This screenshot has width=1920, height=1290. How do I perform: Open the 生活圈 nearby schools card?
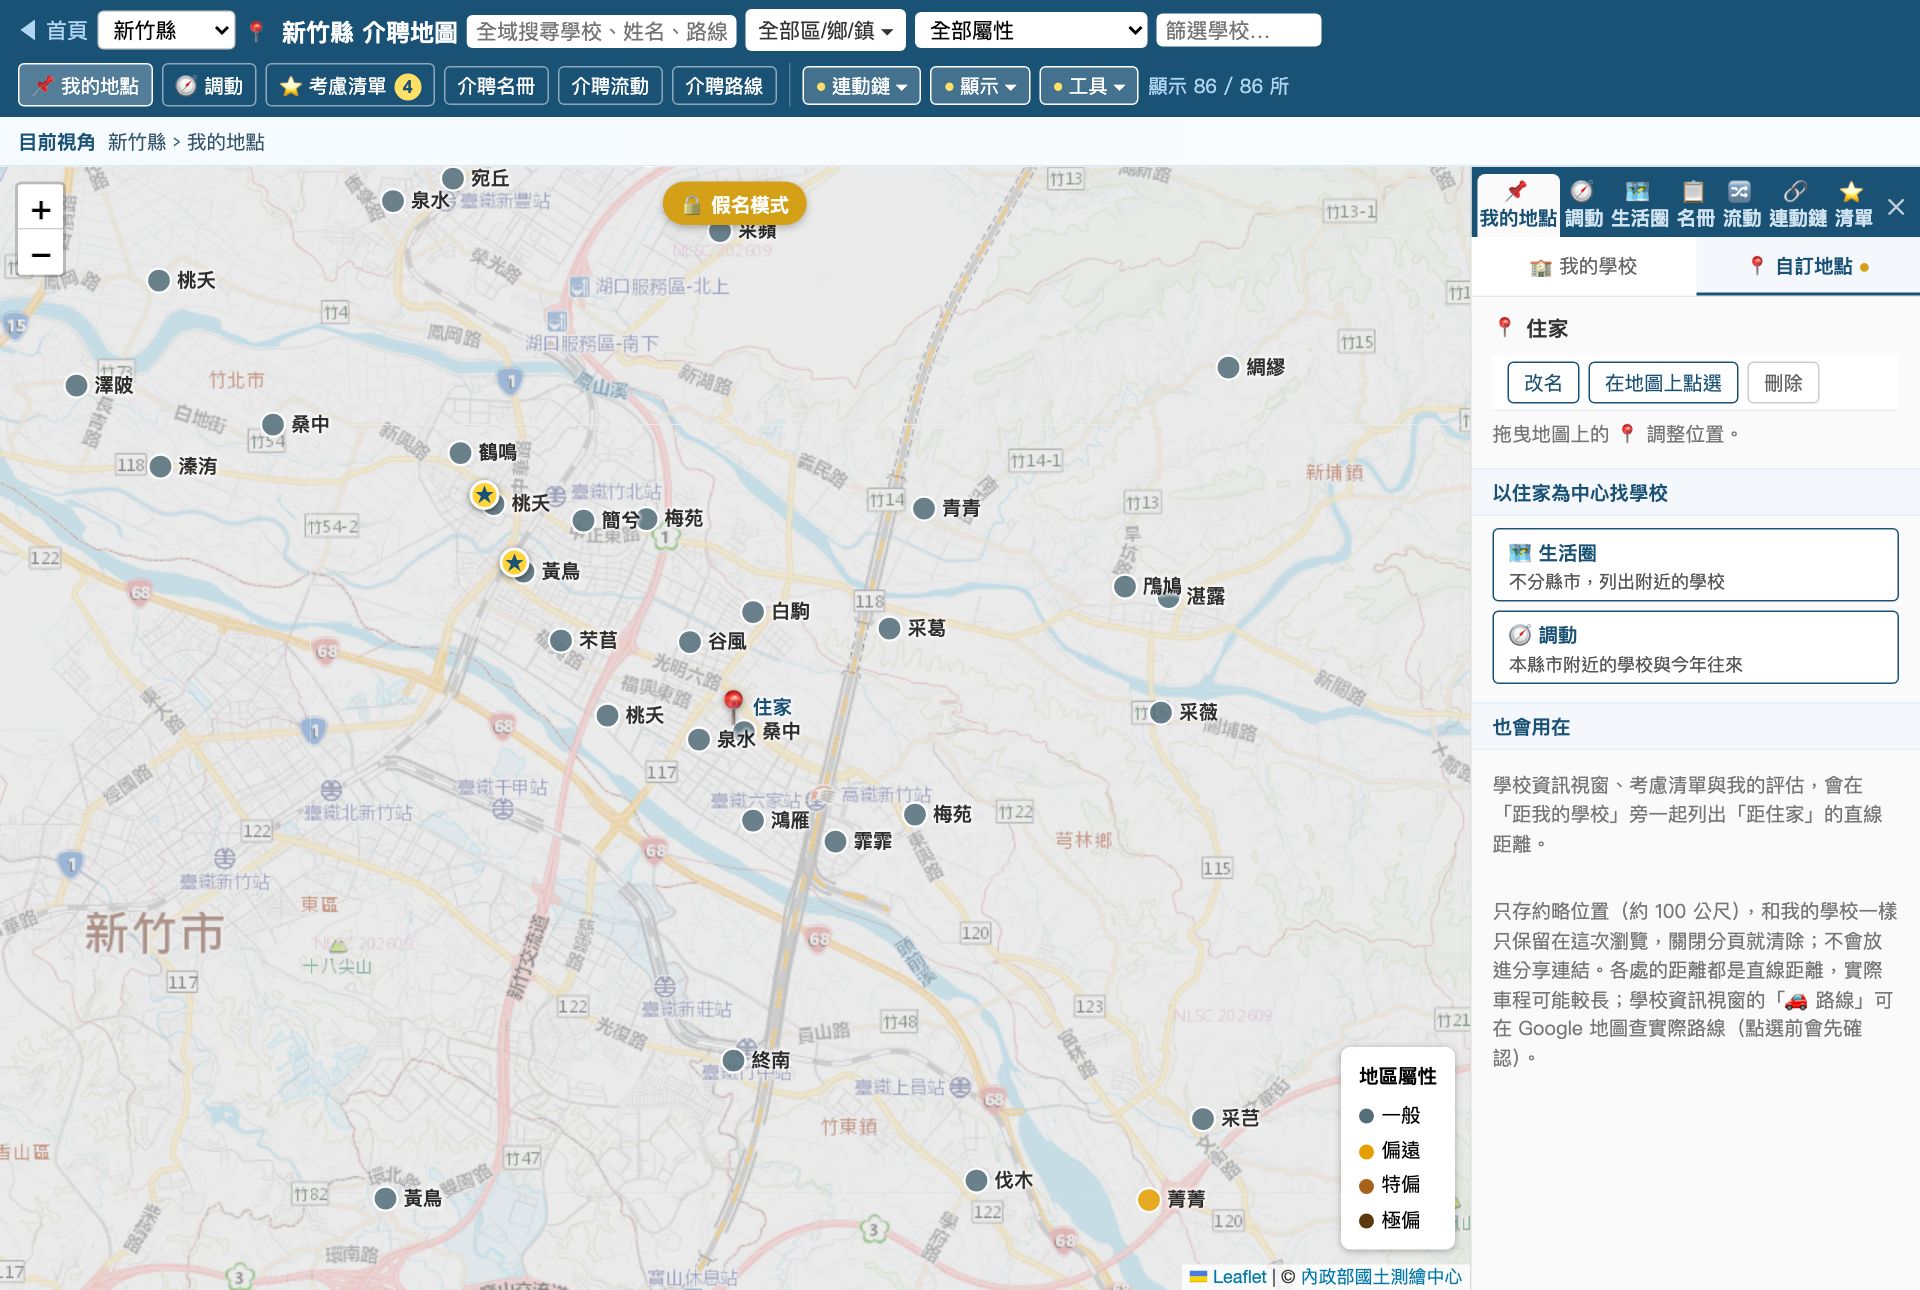(x=1695, y=565)
